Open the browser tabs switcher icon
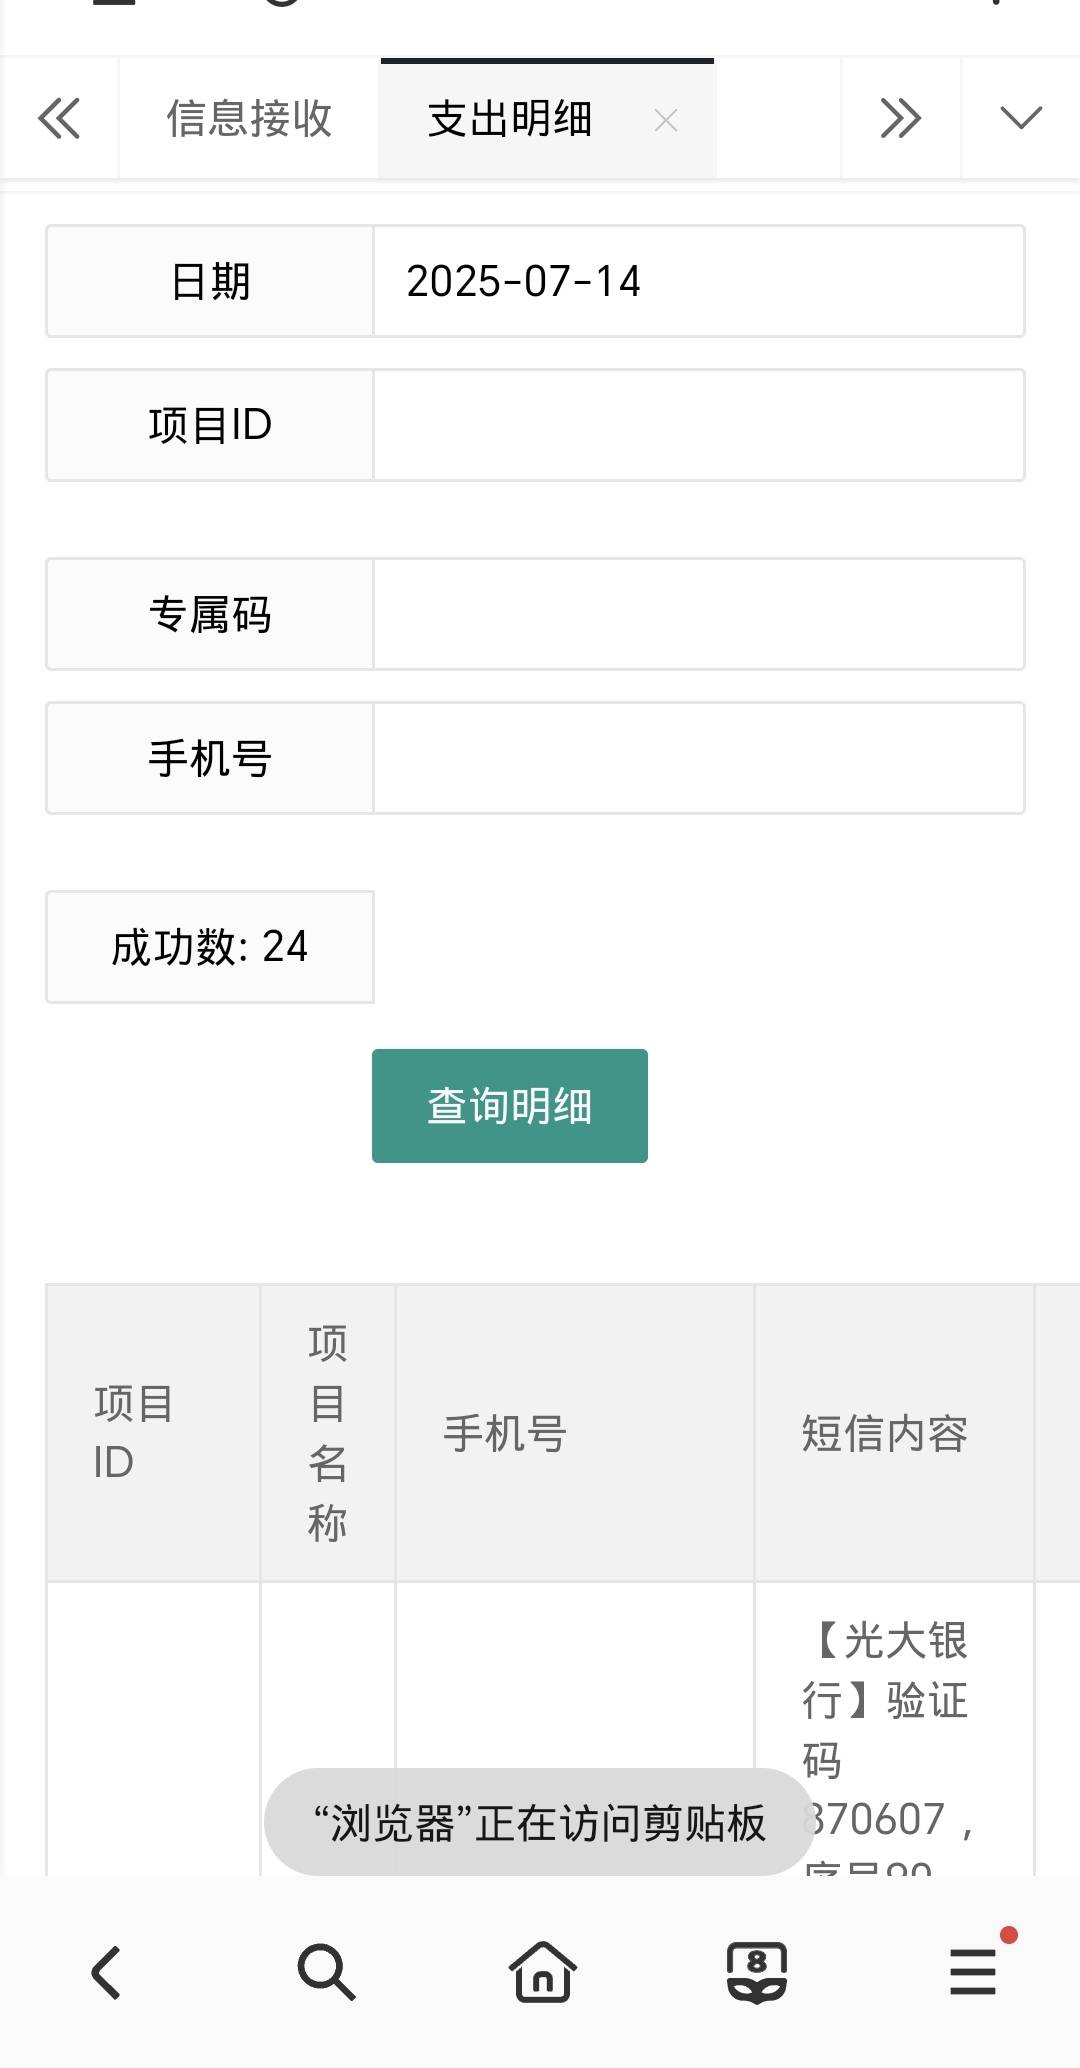Viewport: 1080px width, 2068px height. point(757,1973)
